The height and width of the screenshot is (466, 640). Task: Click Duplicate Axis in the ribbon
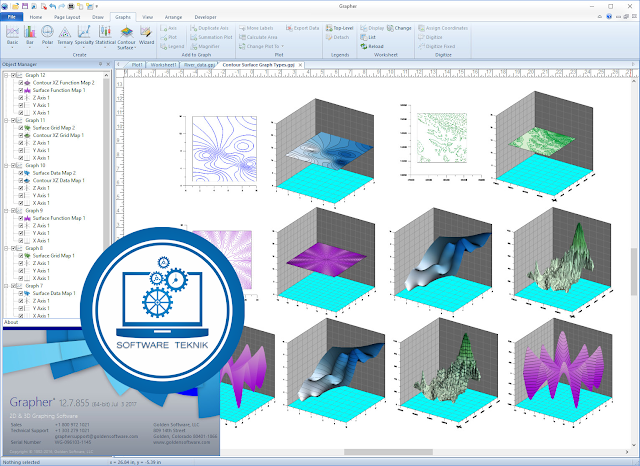tap(209, 28)
